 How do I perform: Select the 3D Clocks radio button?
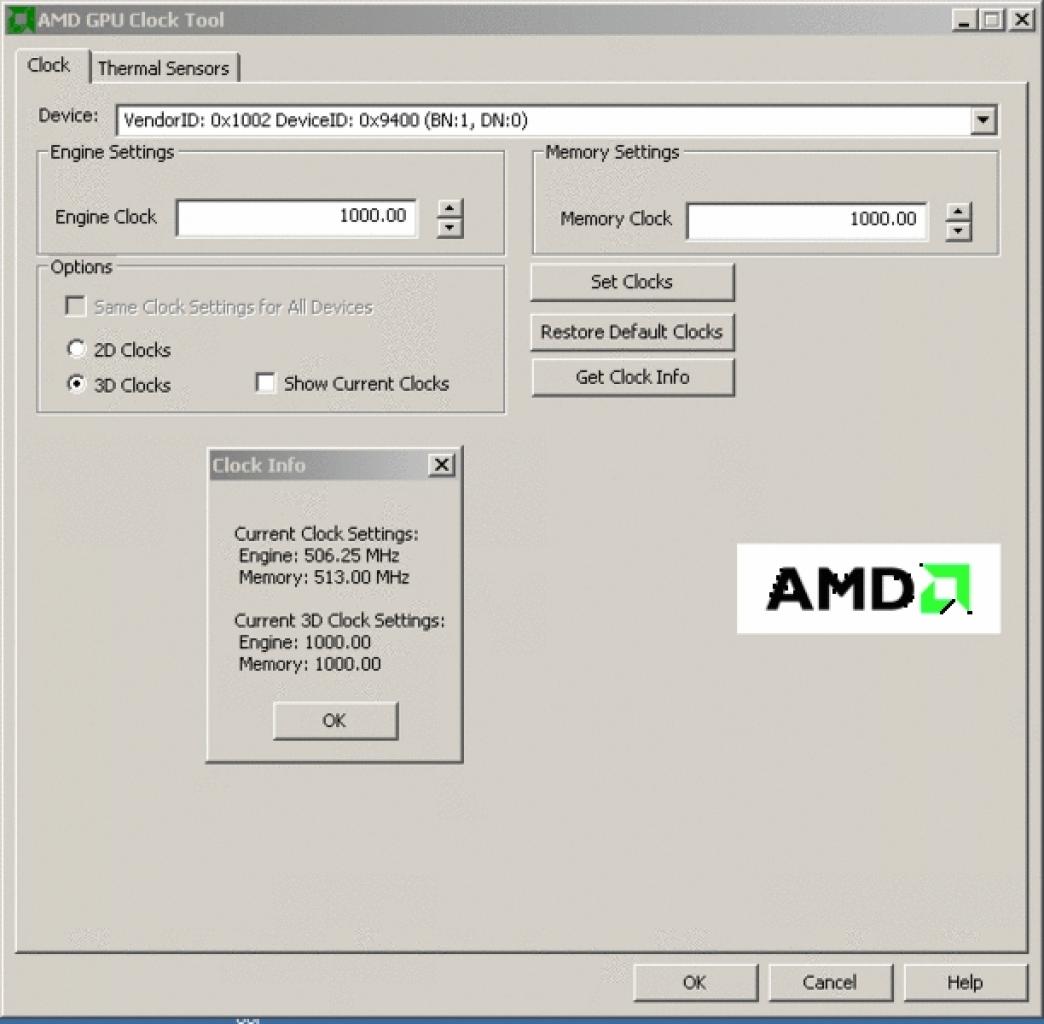pos(77,384)
